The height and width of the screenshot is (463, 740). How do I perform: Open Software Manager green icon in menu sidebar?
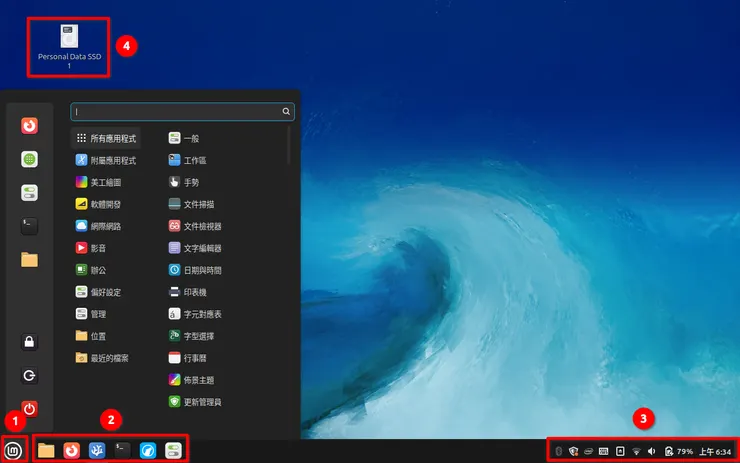pos(29,160)
